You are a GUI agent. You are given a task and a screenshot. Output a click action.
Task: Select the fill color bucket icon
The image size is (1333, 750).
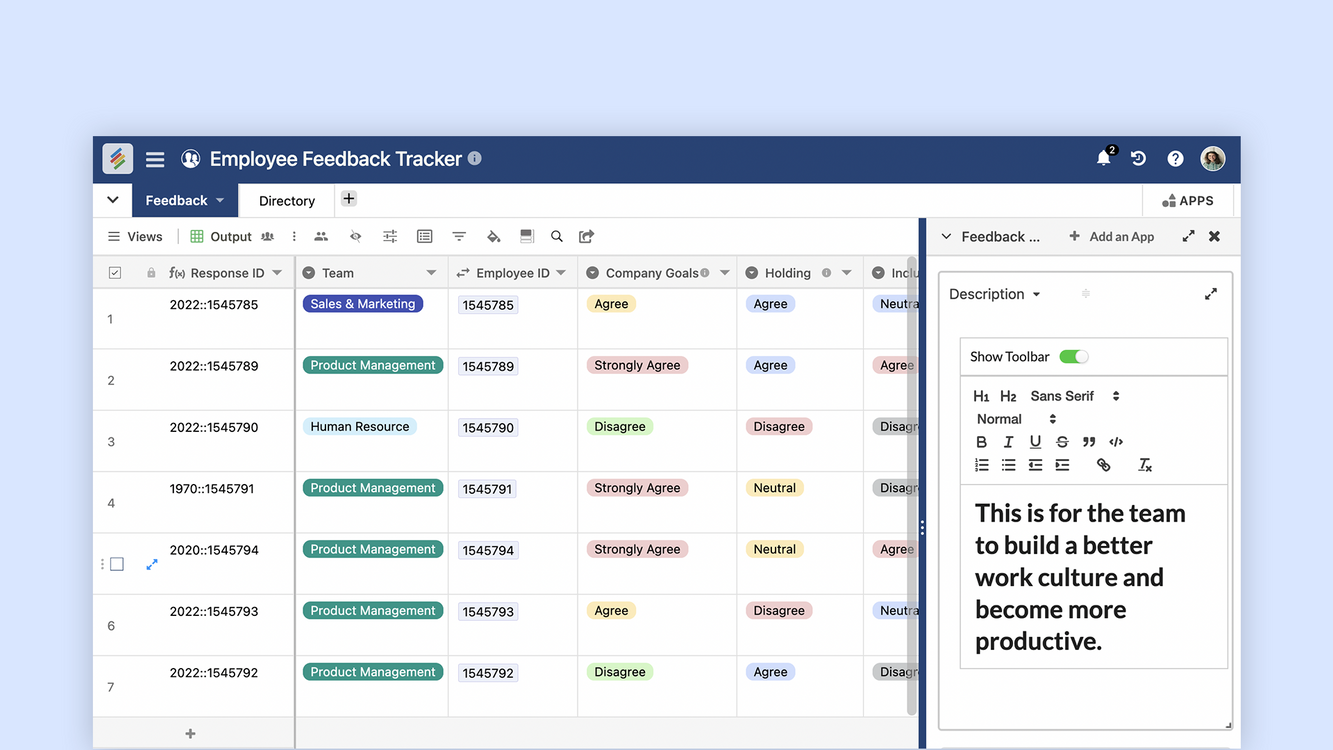point(493,237)
